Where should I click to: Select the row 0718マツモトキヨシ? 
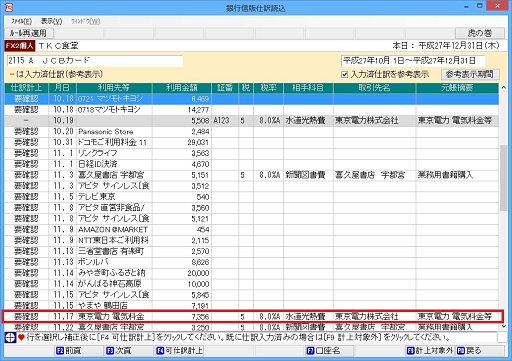point(252,110)
